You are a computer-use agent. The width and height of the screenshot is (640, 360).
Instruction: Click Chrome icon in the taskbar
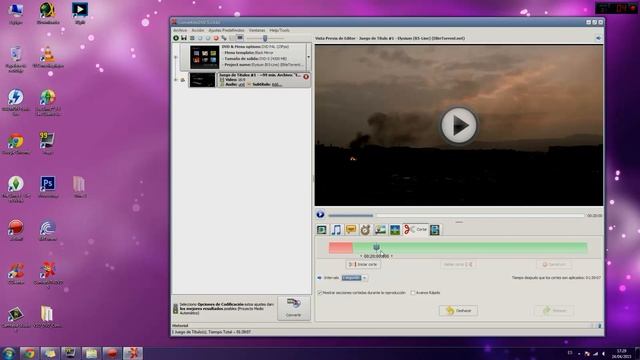(29, 353)
